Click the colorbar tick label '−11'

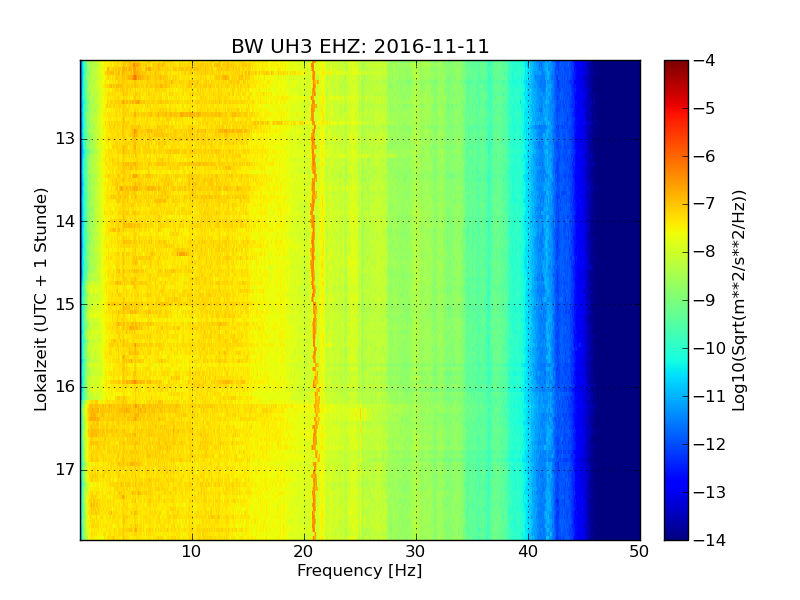[710, 396]
